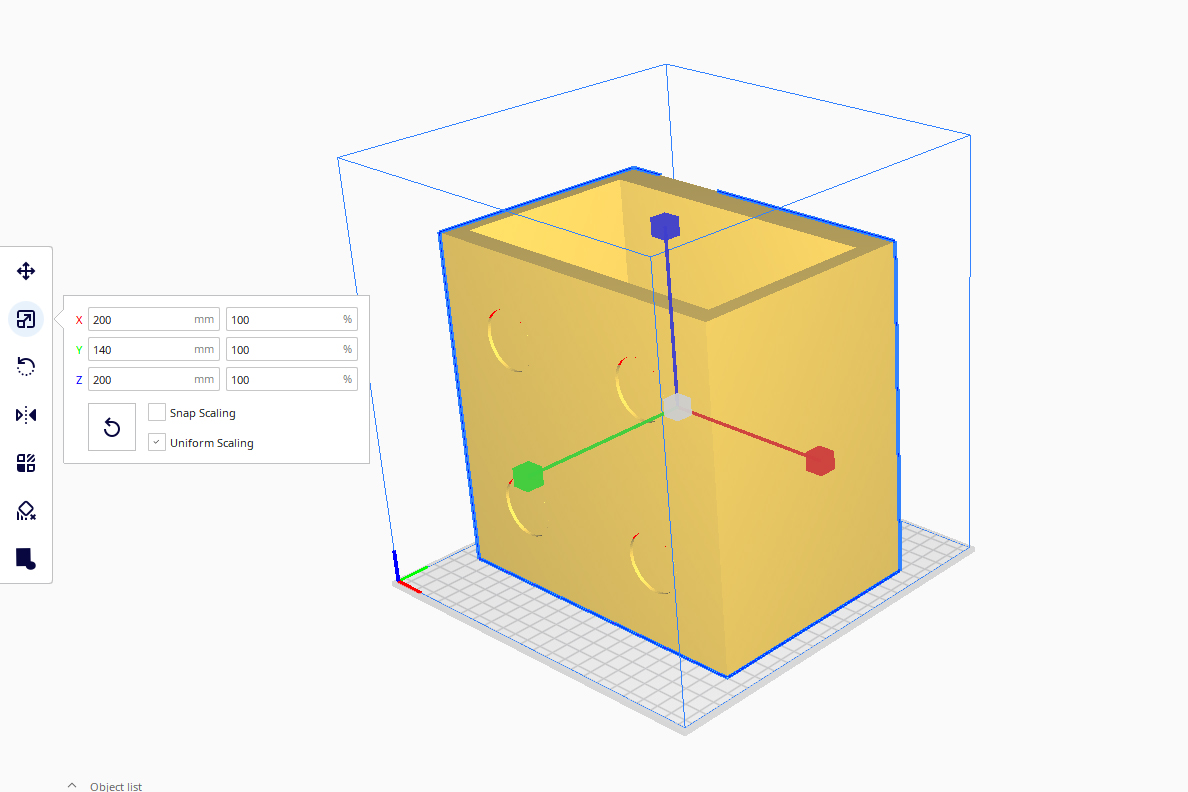
Task: Select the Rotate tool icon
Action: click(x=26, y=367)
